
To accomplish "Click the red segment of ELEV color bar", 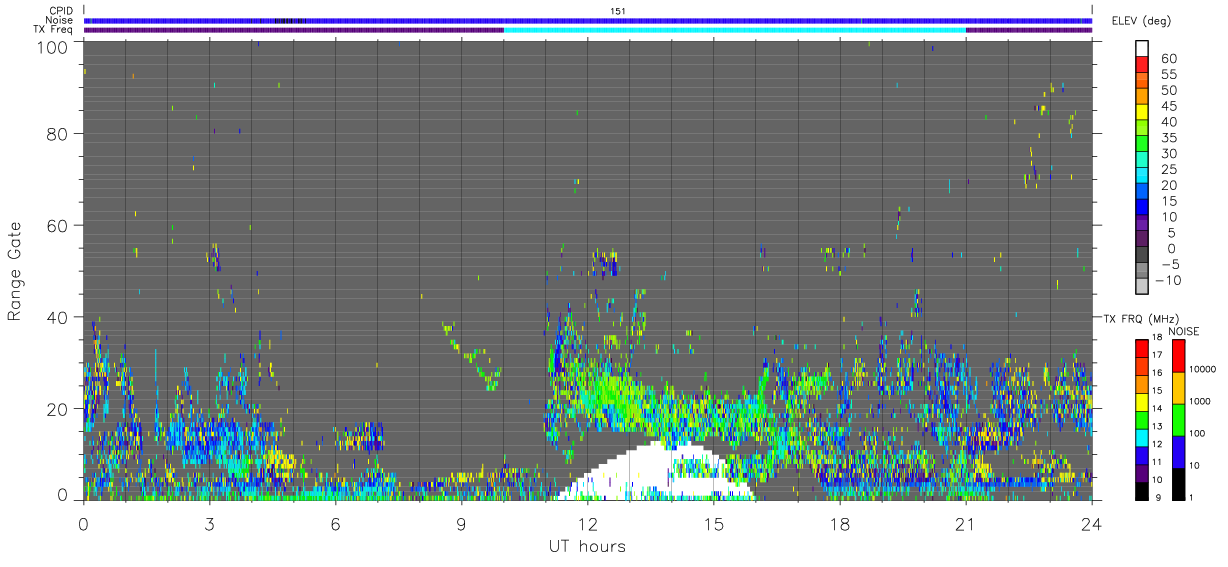I will pos(1142,65).
